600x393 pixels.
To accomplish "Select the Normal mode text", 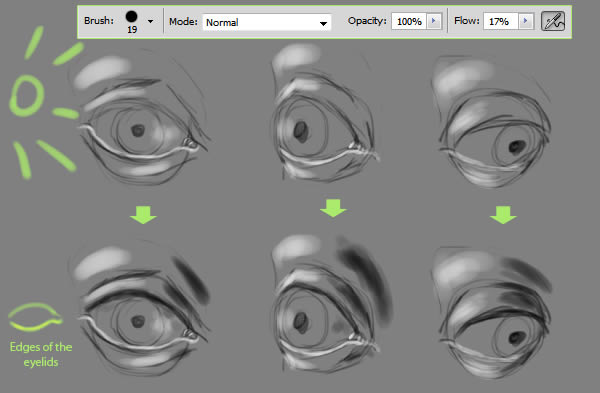I will [222, 23].
